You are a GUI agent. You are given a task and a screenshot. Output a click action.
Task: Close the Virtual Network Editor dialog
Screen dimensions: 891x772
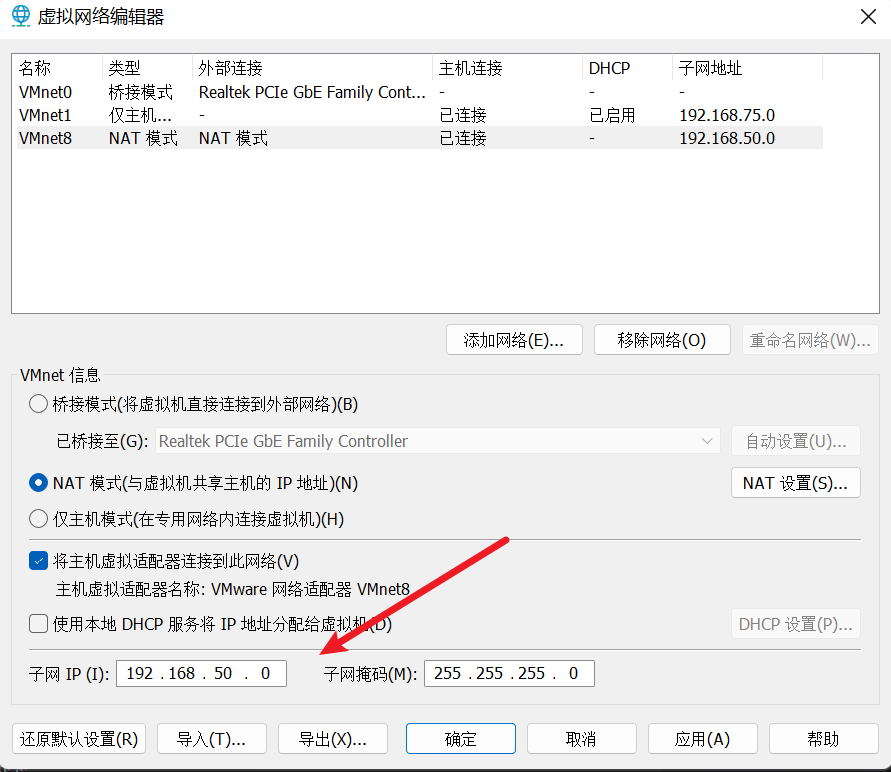coord(866,17)
